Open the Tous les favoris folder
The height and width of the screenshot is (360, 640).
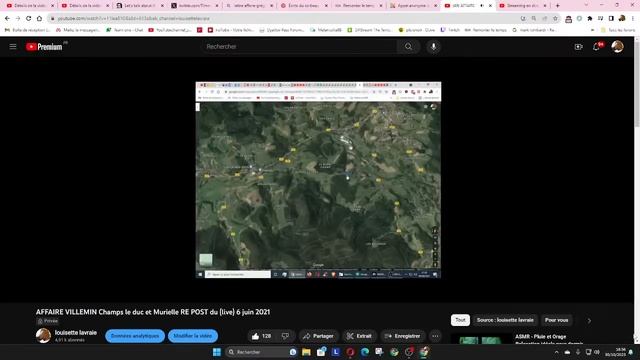618,30
